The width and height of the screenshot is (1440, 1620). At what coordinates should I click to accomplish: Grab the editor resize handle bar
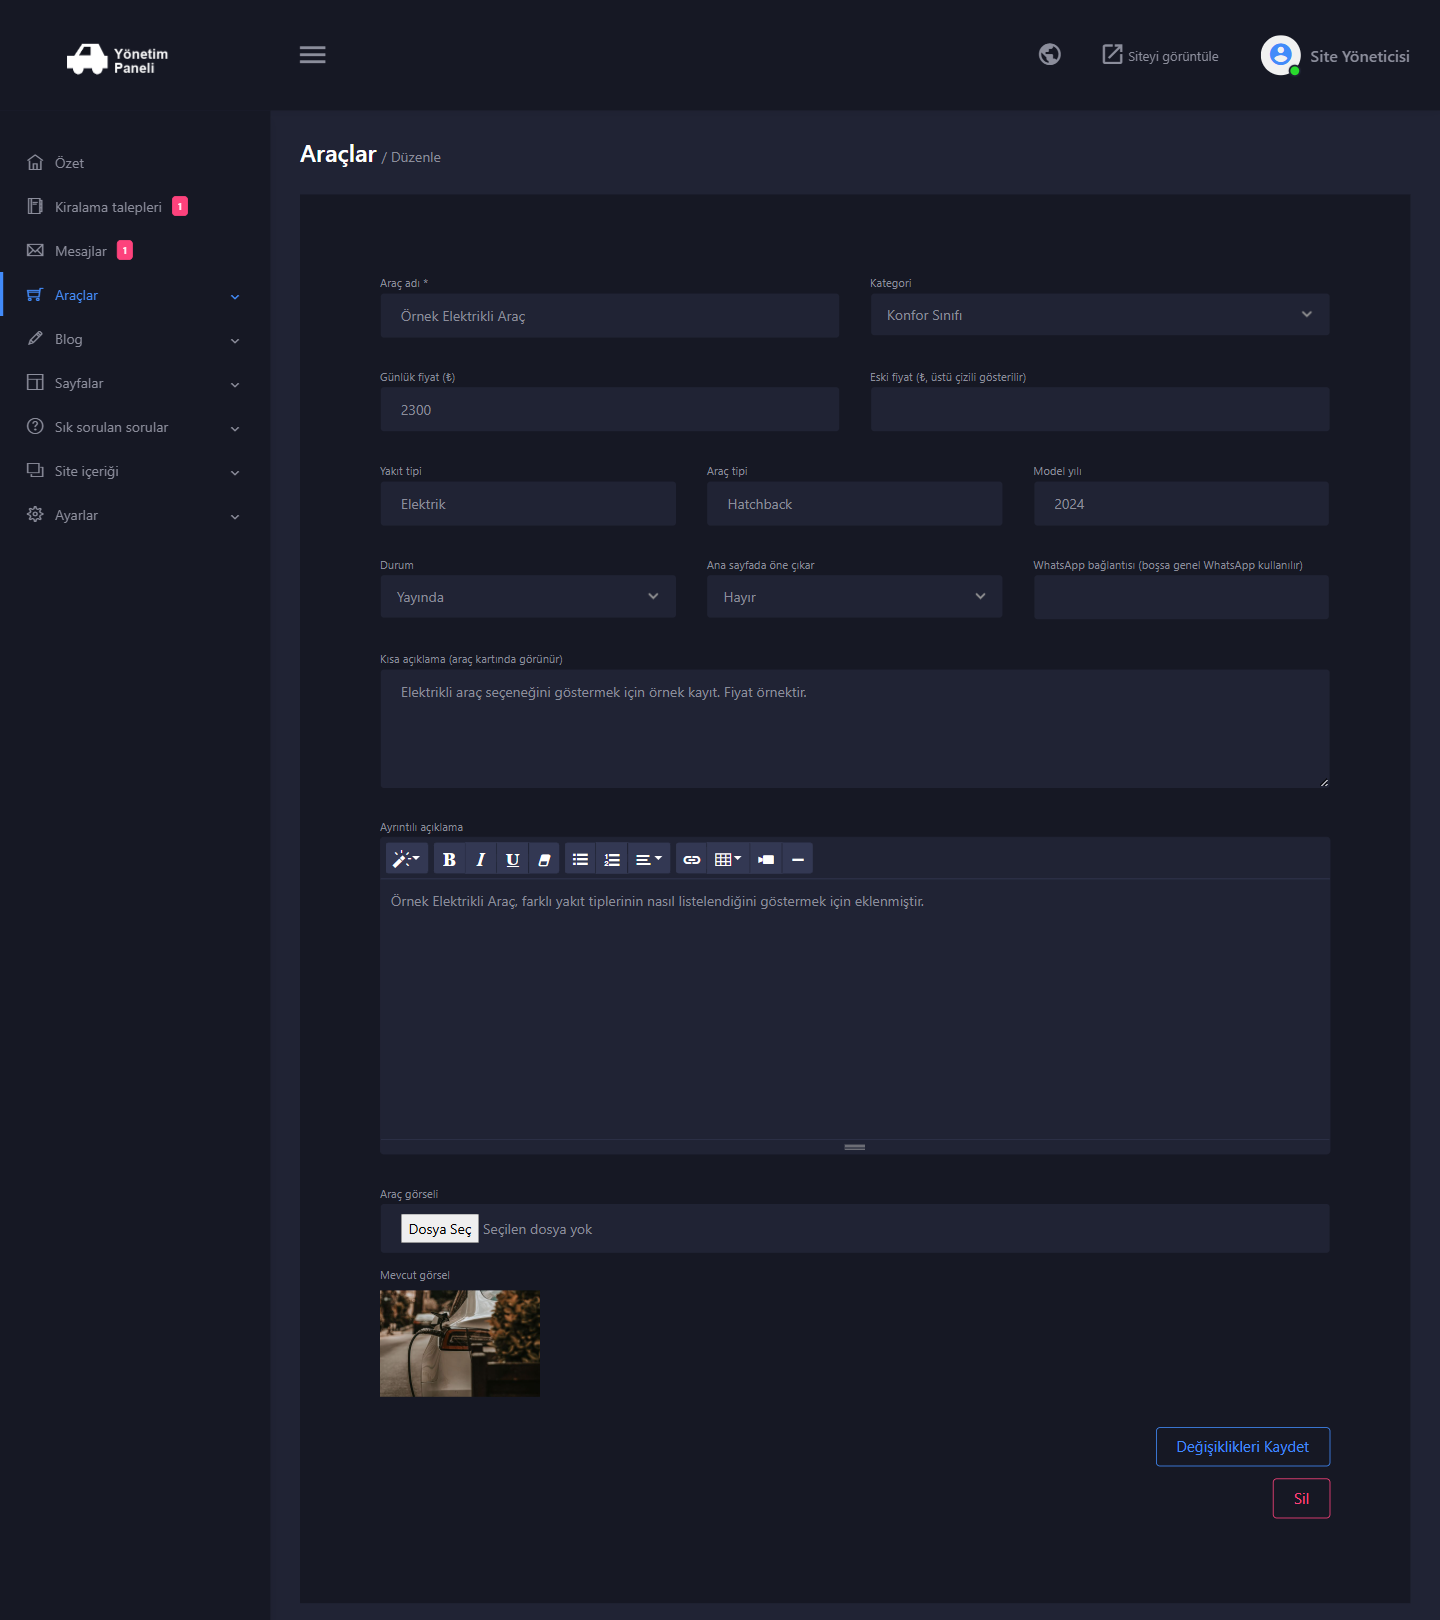(855, 1147)
